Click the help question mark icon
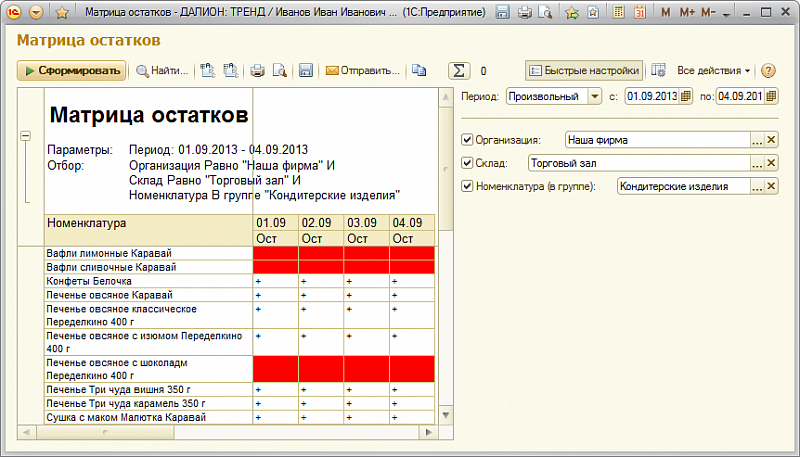Image resolution: width=800 pixels, height=457 pixels. 768,71
